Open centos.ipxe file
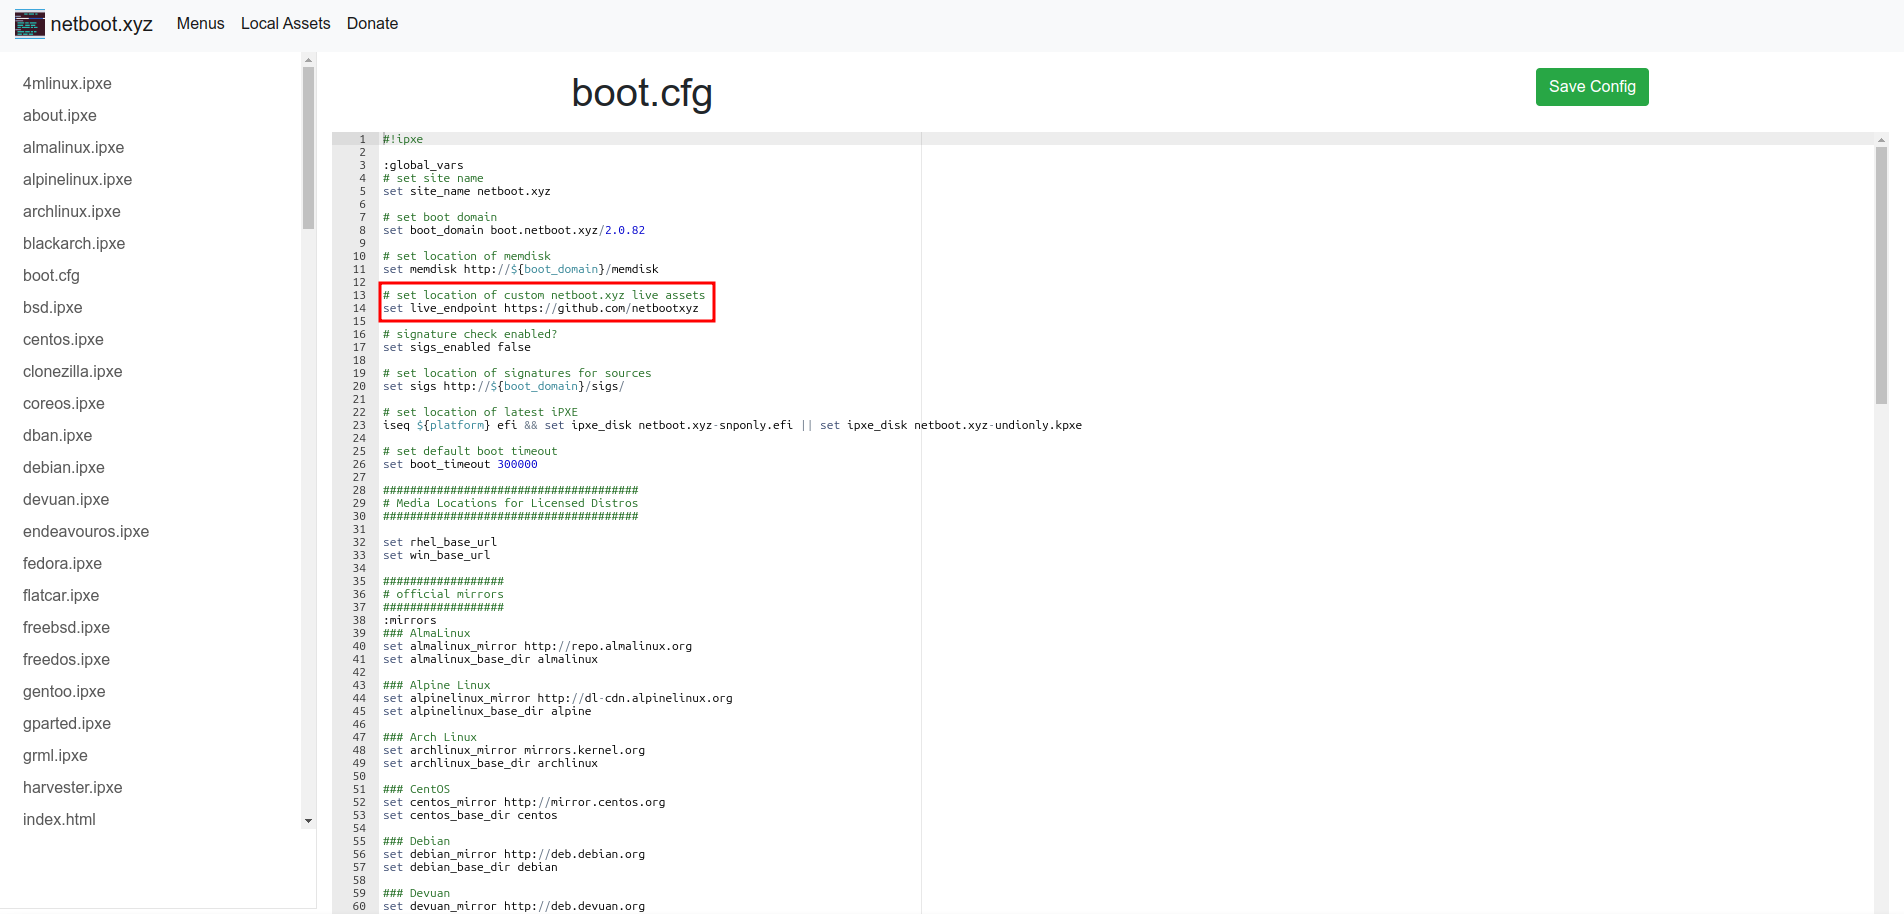The image size is (1904, 914). click(x=63, y=339)
